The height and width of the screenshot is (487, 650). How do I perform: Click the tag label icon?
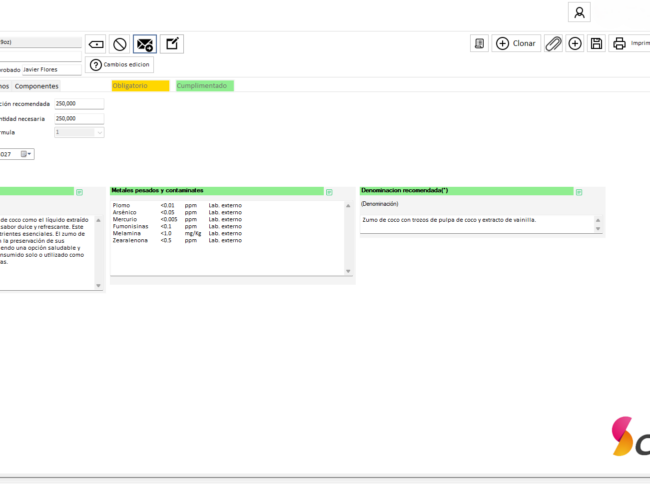pyautogui.click(x=95, y=44)
